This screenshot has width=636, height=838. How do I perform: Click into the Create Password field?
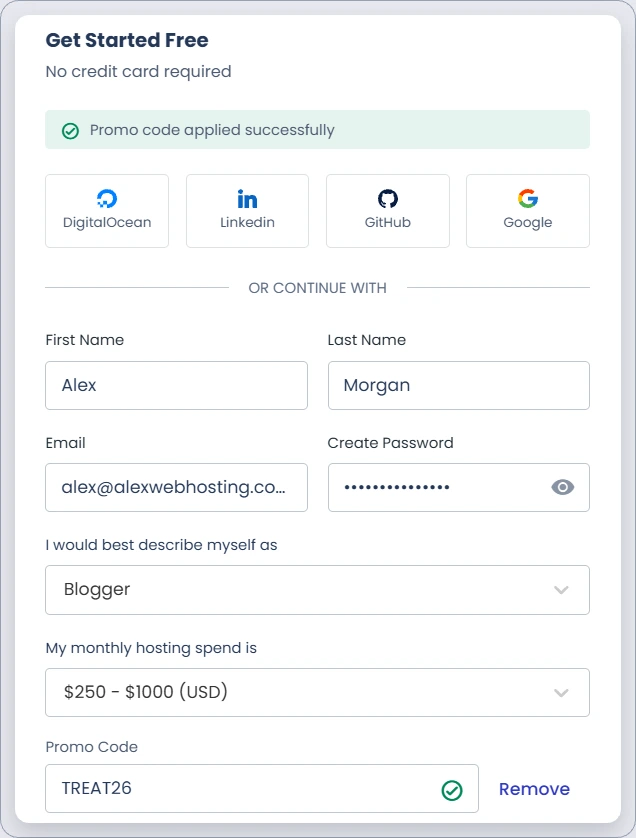point(459,487)
